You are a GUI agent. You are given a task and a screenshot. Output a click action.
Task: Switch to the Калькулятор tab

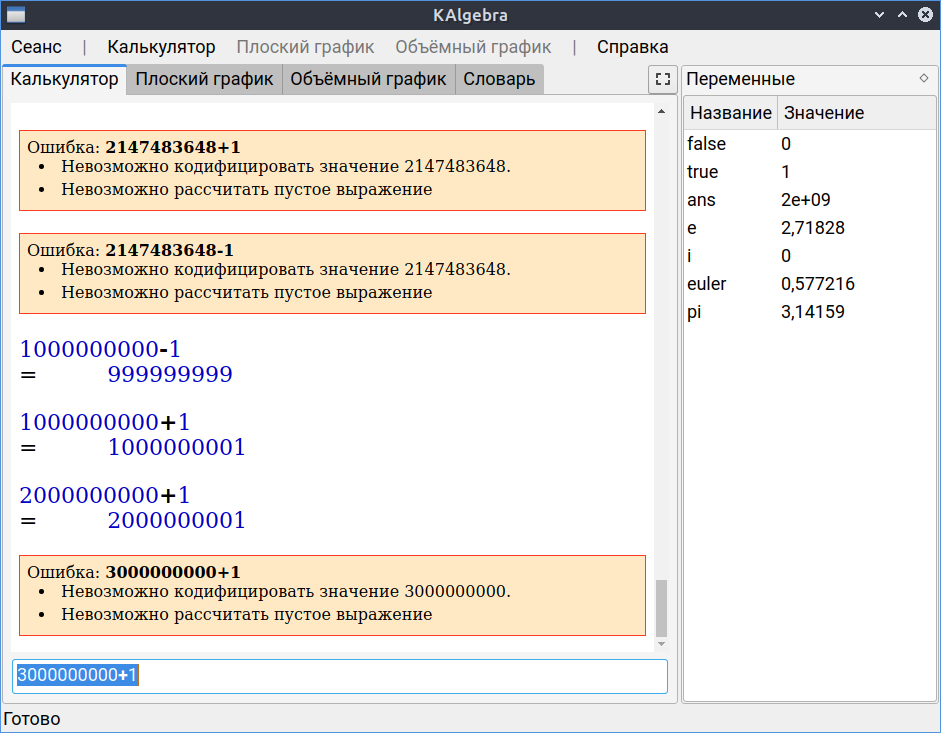point(64,79)
